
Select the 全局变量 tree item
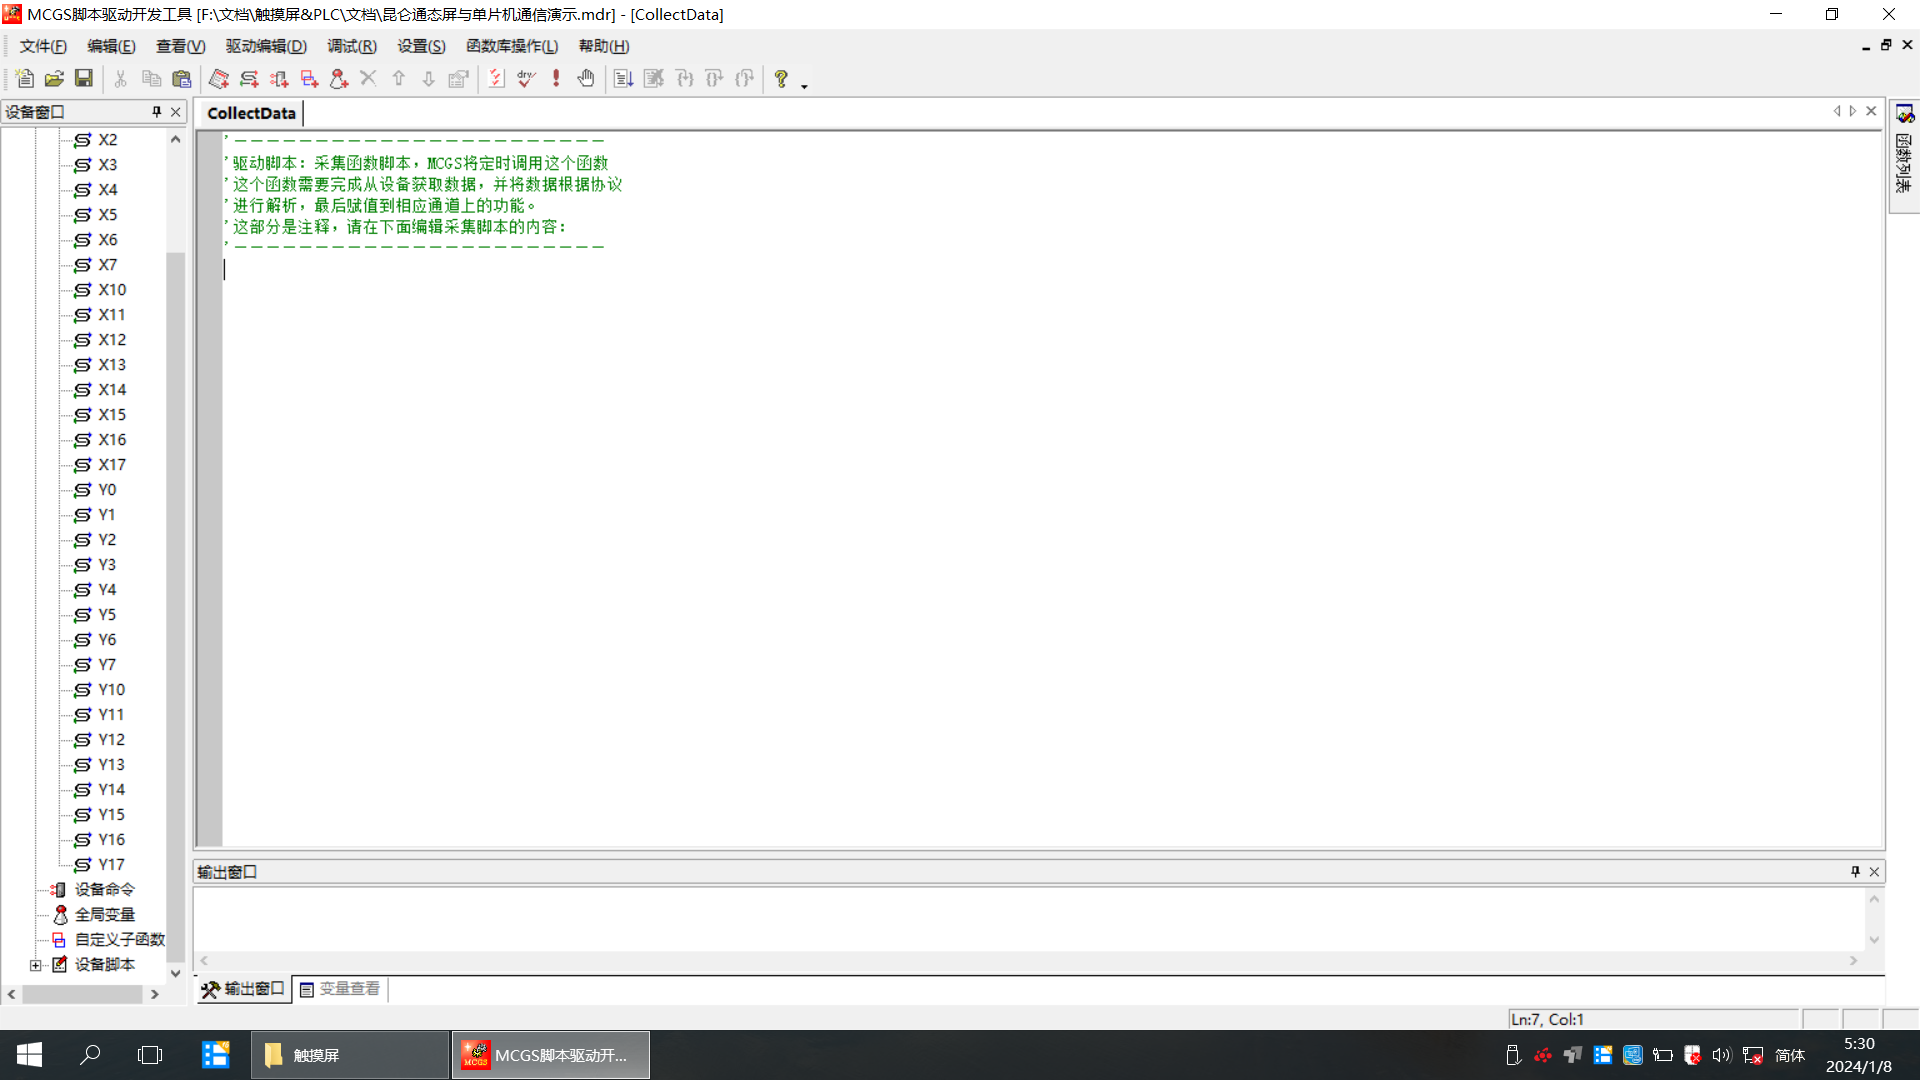tap(105, 915)
